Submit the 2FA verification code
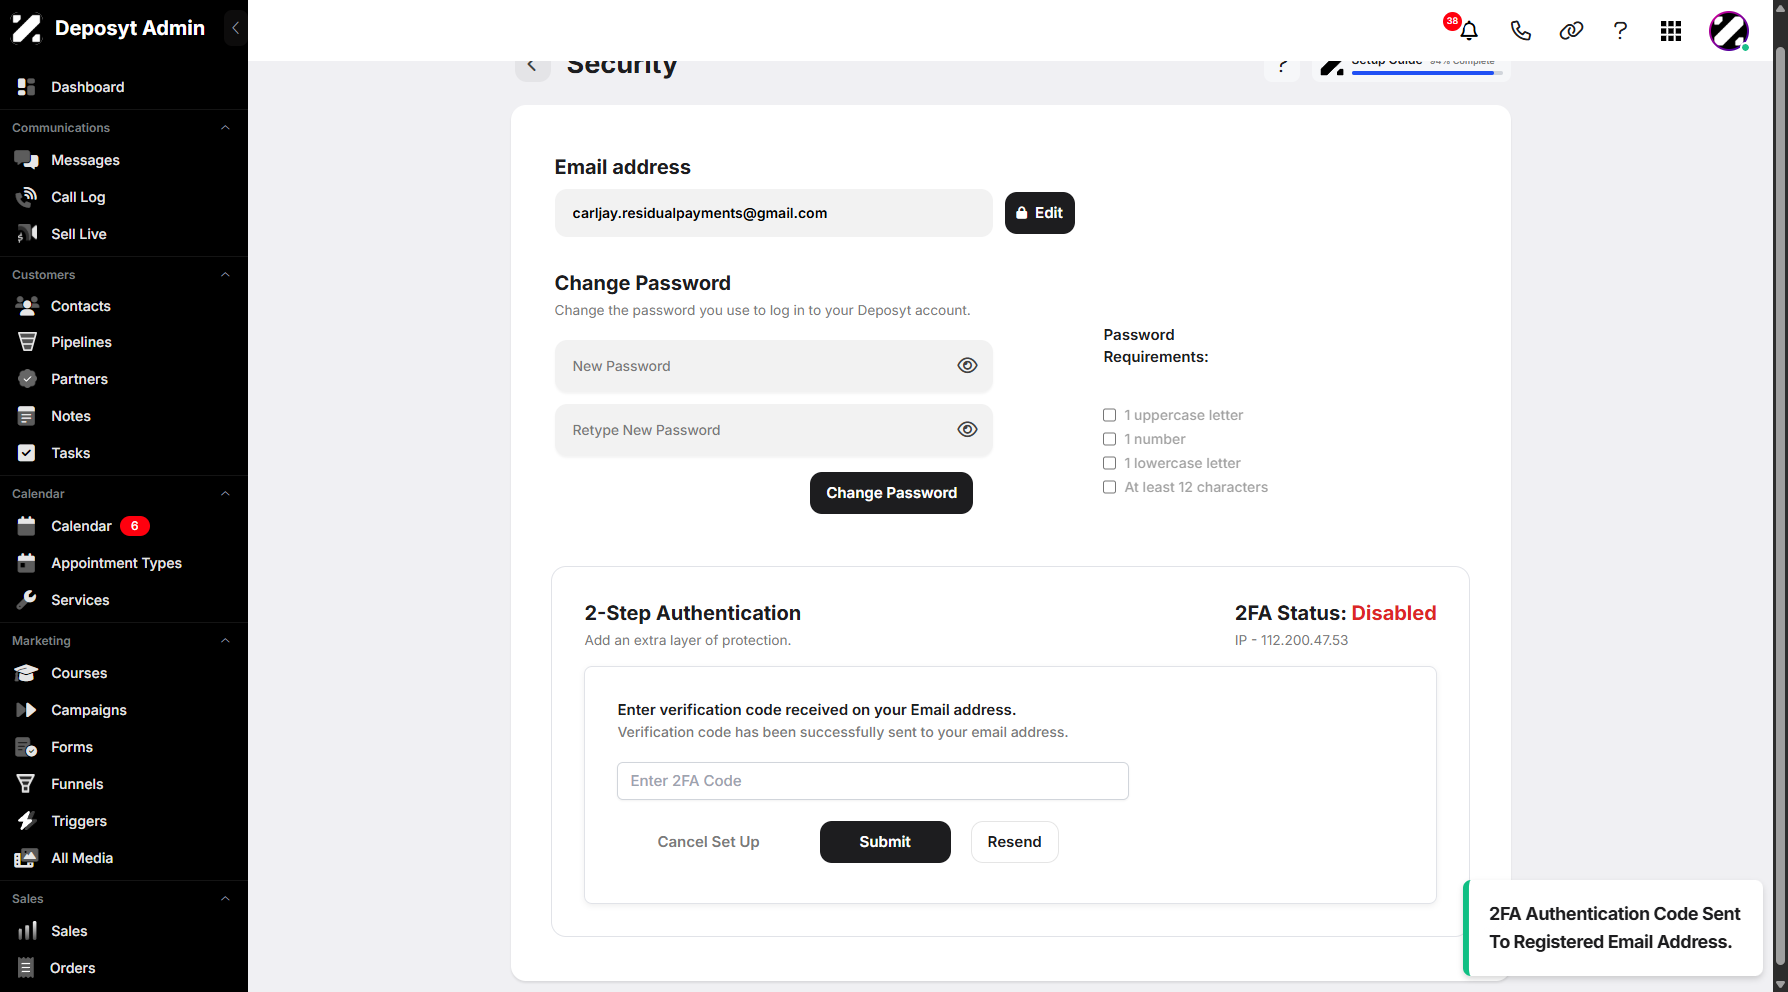1788x992 pixels. pyautogui.click(x=885, y=842)
